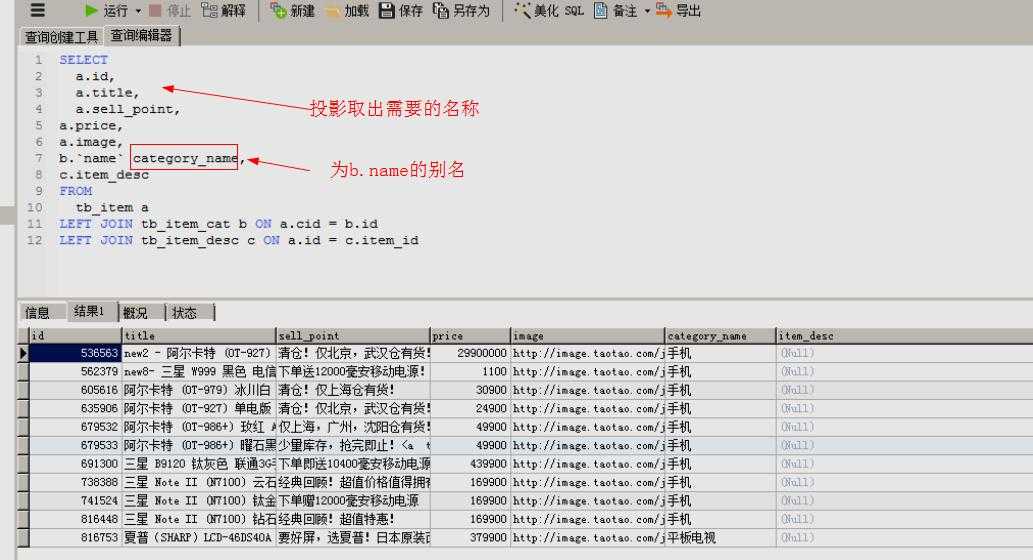This screenshot has width=1033, height=560.
Task: Click the price column header
Action: pos(470,335)
